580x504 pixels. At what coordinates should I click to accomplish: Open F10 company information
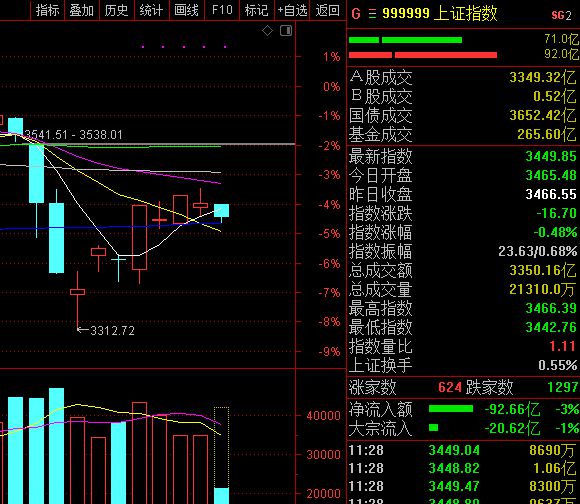(222, 10)
